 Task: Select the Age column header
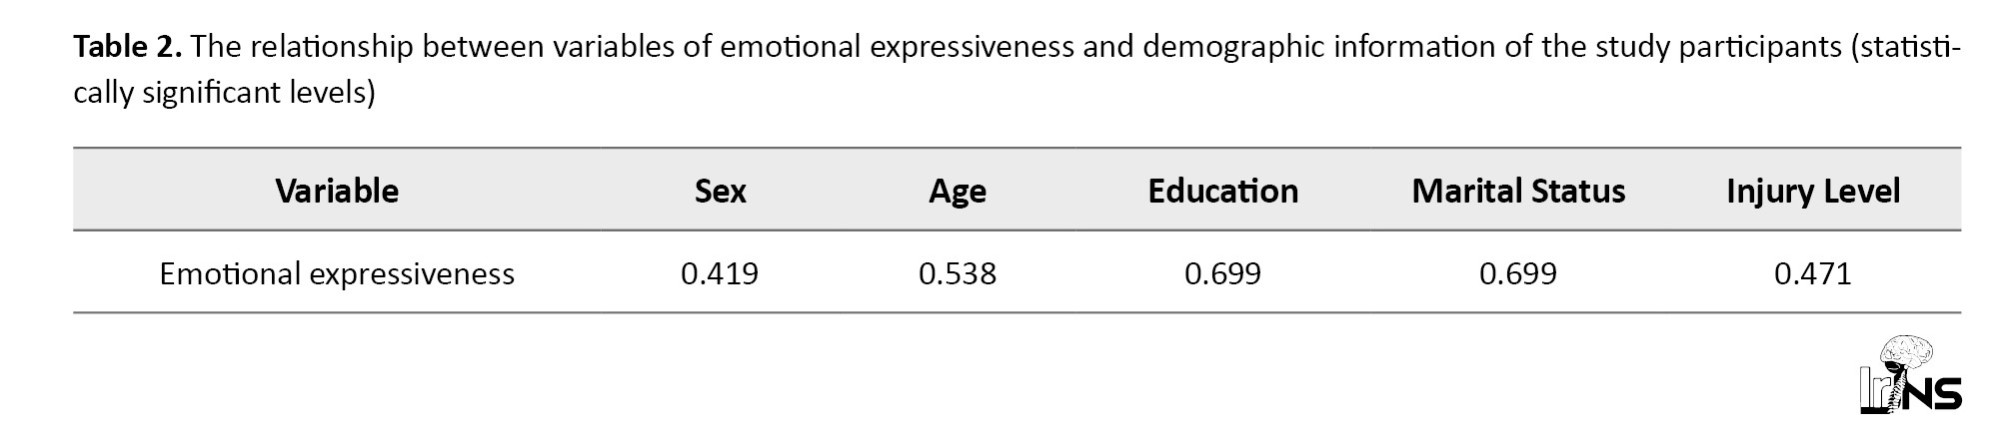(957, 192)
